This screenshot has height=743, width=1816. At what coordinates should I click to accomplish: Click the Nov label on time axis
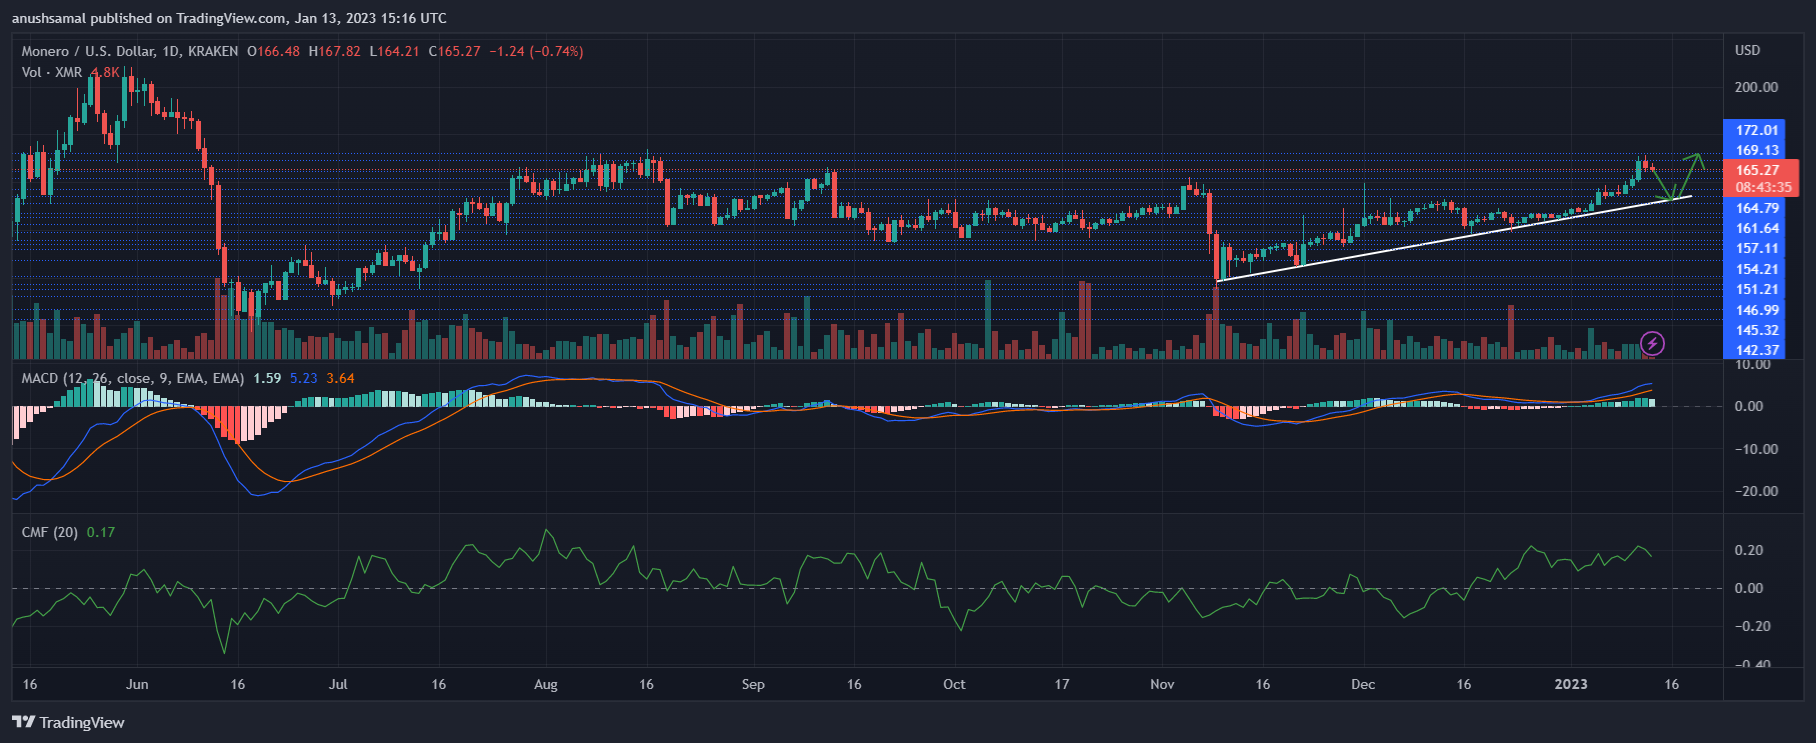[x=1161, y=684]
